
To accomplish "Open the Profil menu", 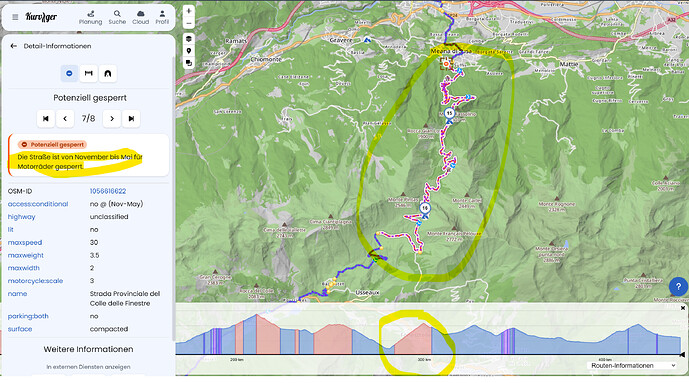I will click(x=162, y=18).
